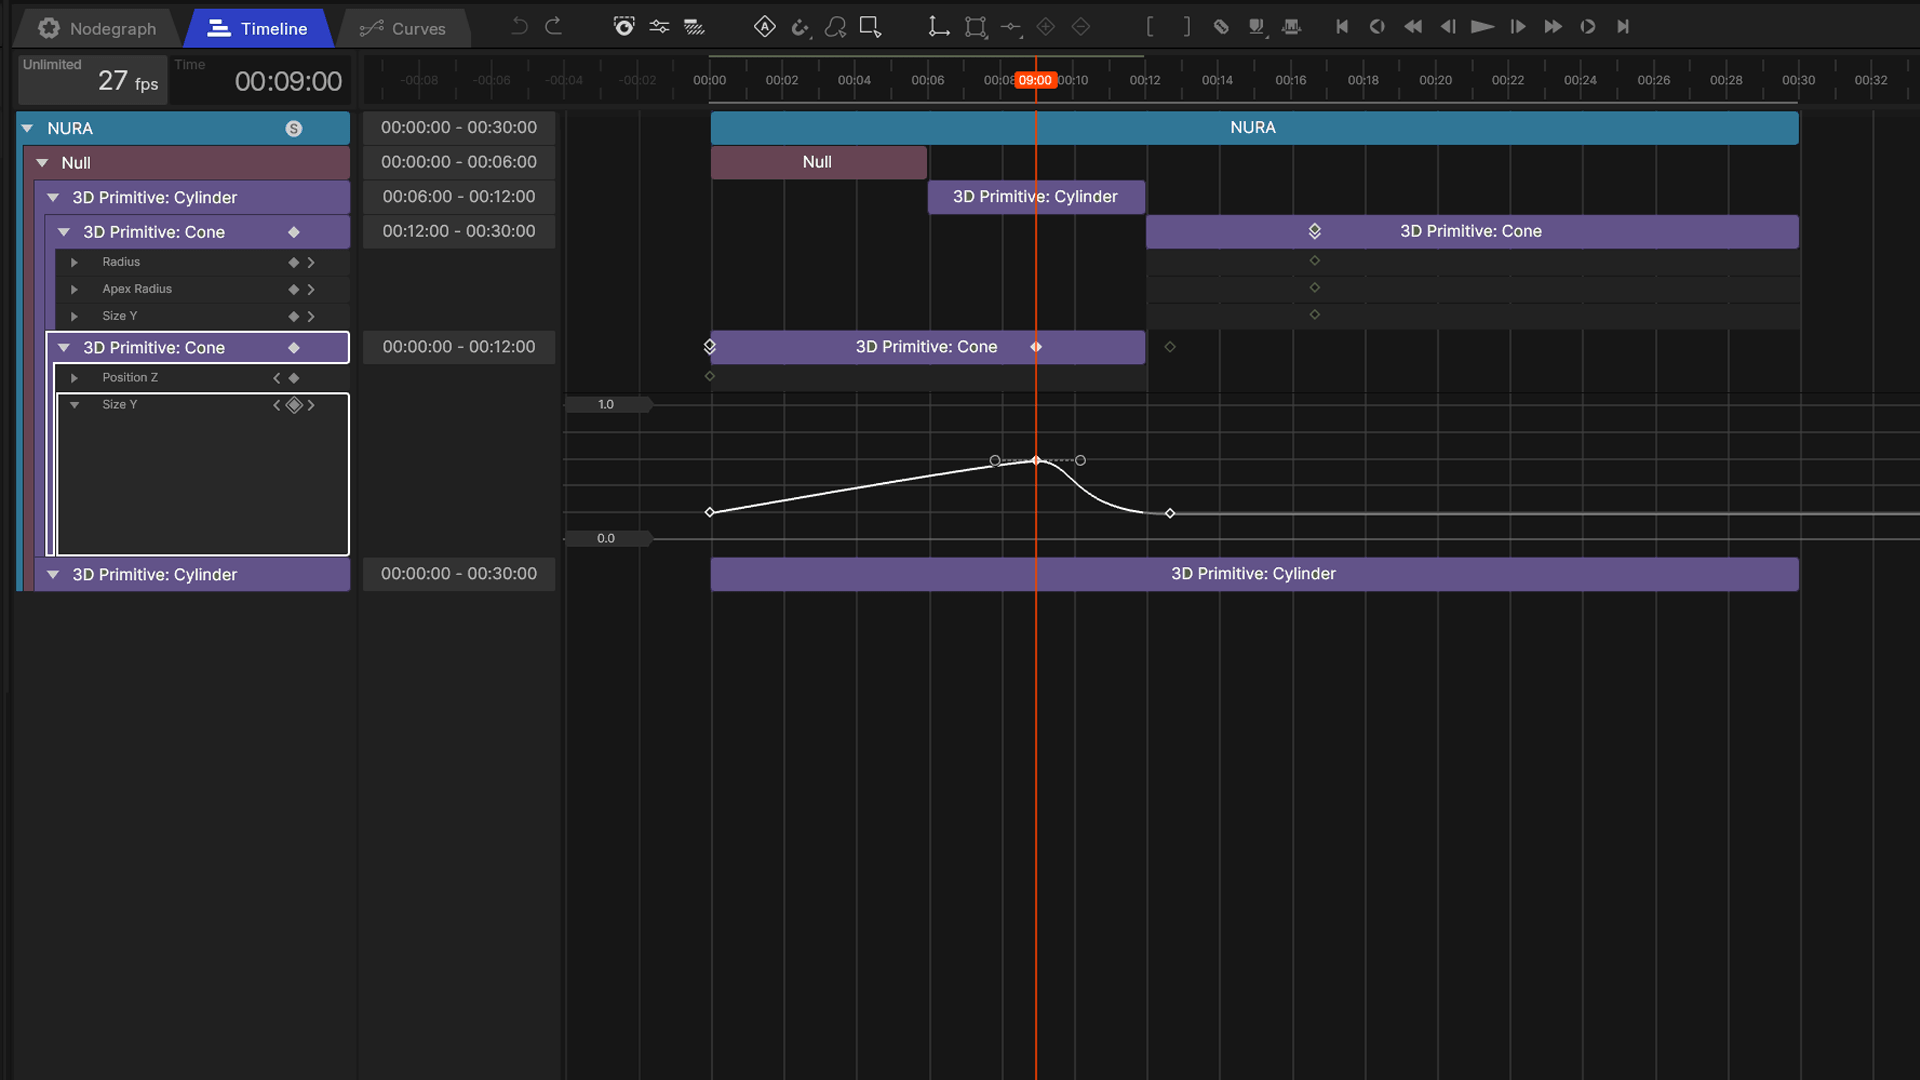Toggle the Solo icon on the NURA layer

[x=293, y=128]
